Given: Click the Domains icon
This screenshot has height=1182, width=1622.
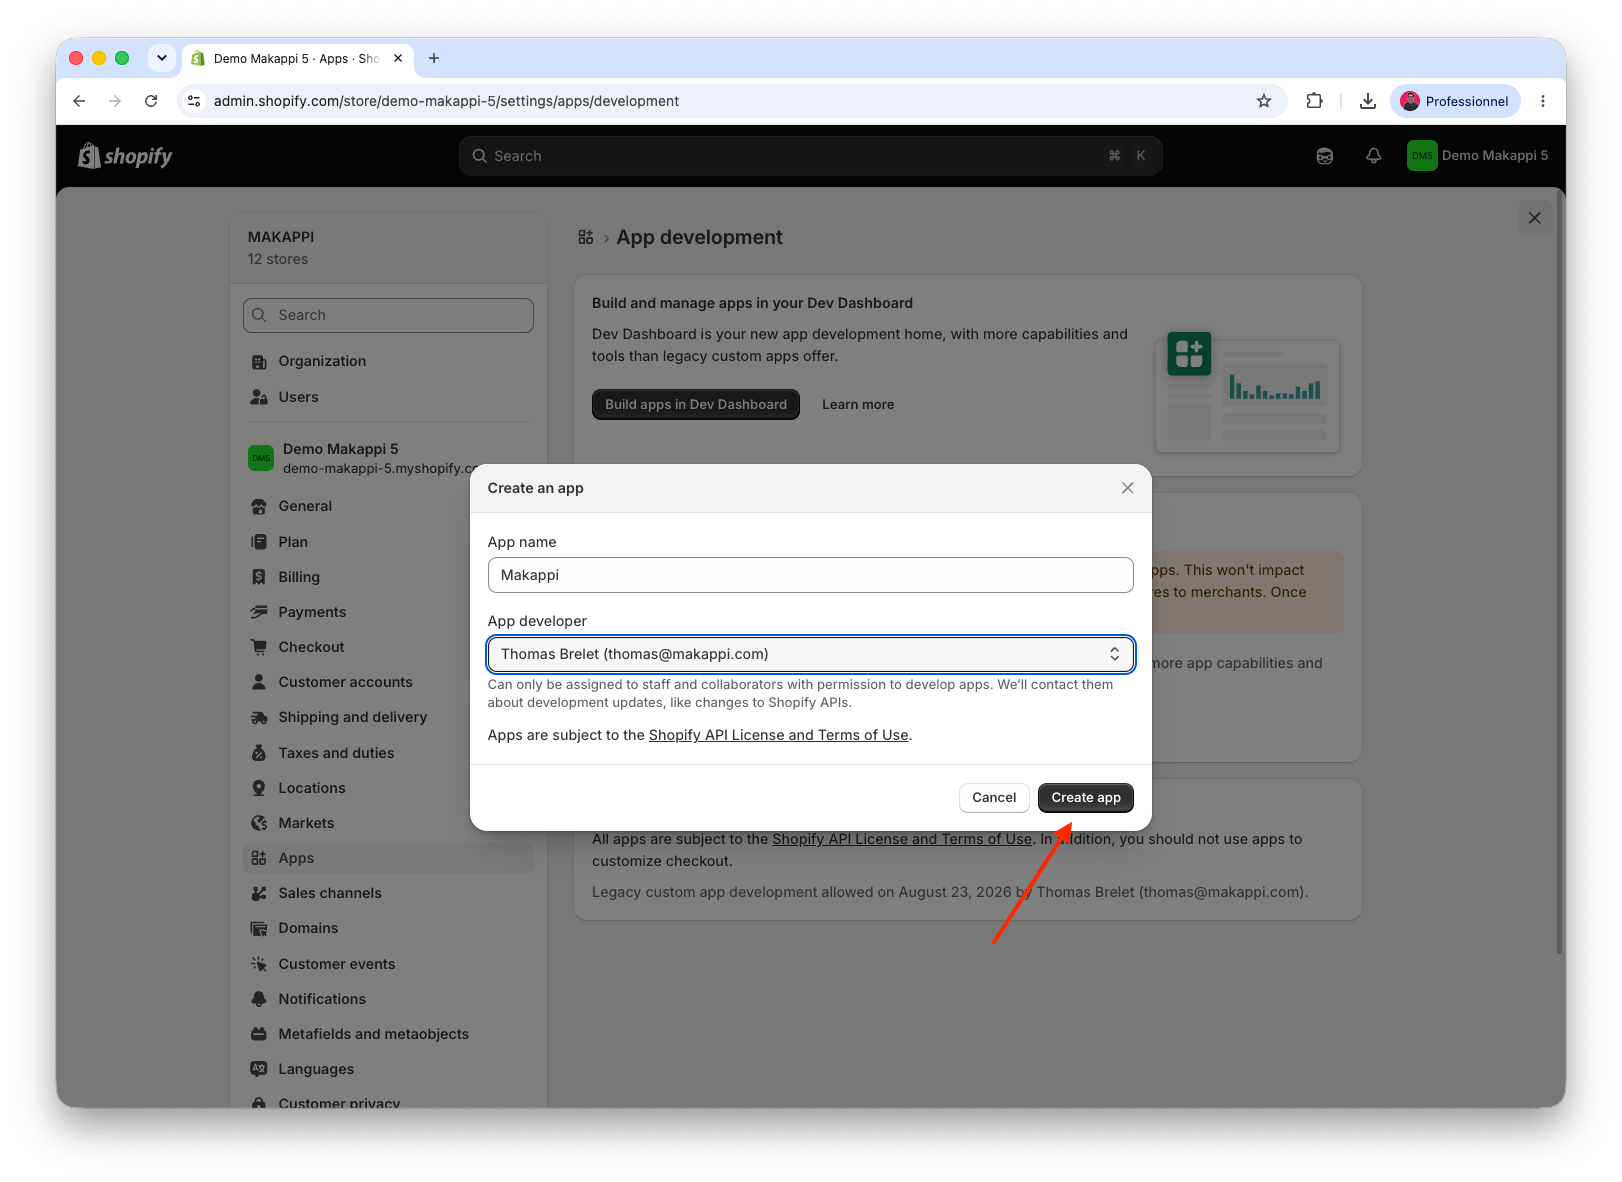Looking at the screenshot, I should click(259, 928).
